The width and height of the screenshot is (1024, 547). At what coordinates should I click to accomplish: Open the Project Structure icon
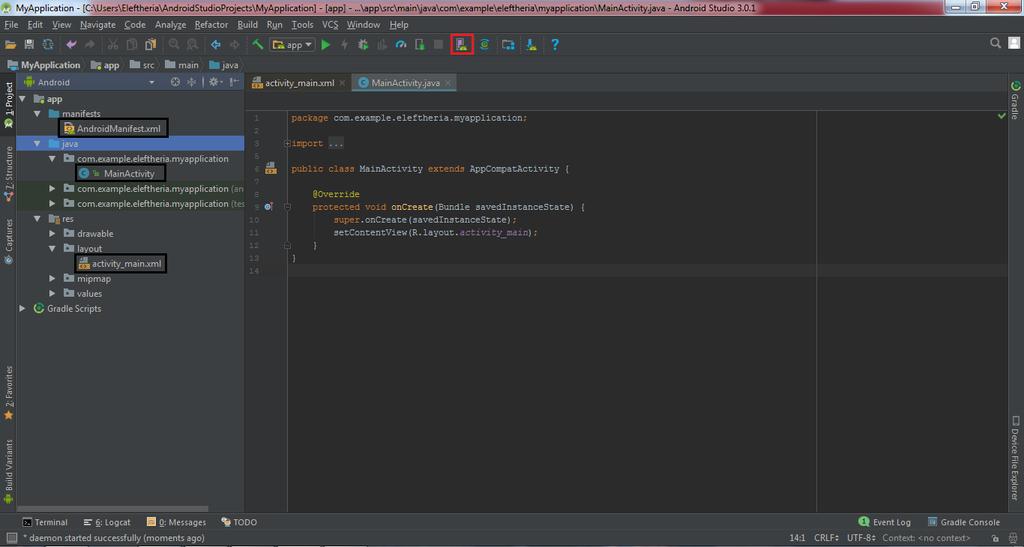pyautogui.click(x=508, y=44)
